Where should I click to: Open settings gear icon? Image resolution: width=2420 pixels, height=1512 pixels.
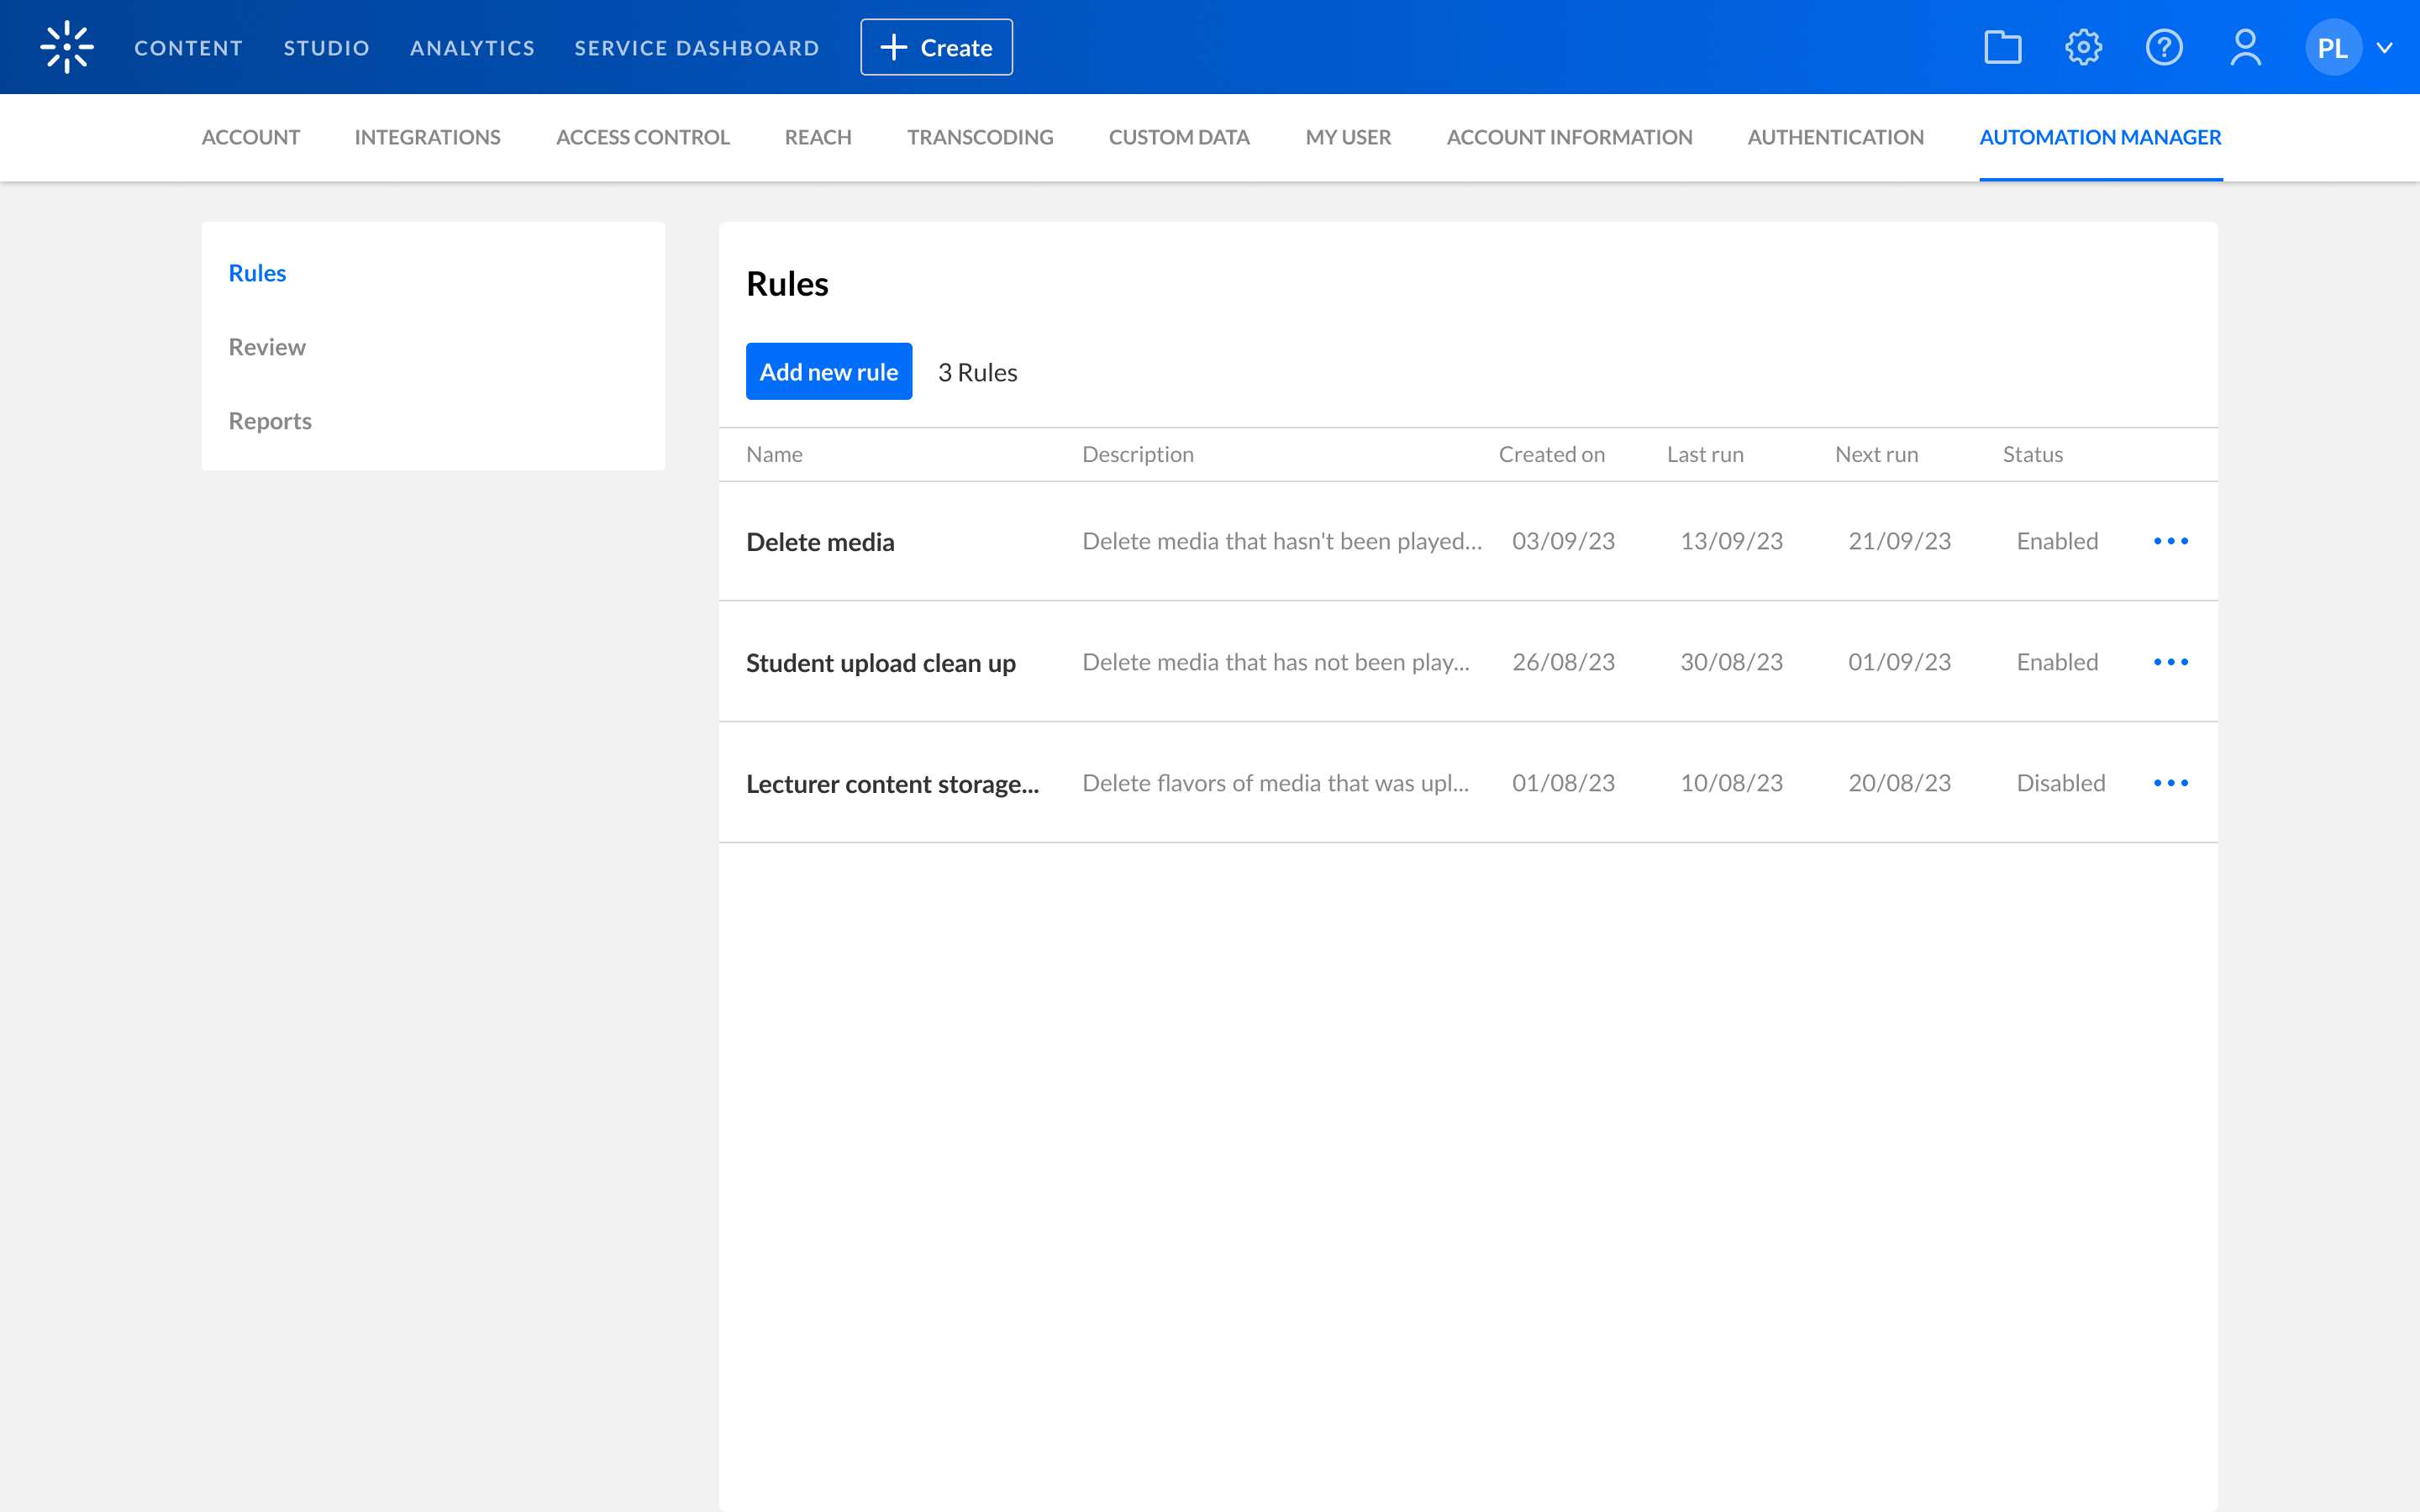click(x=2083, y=47)
